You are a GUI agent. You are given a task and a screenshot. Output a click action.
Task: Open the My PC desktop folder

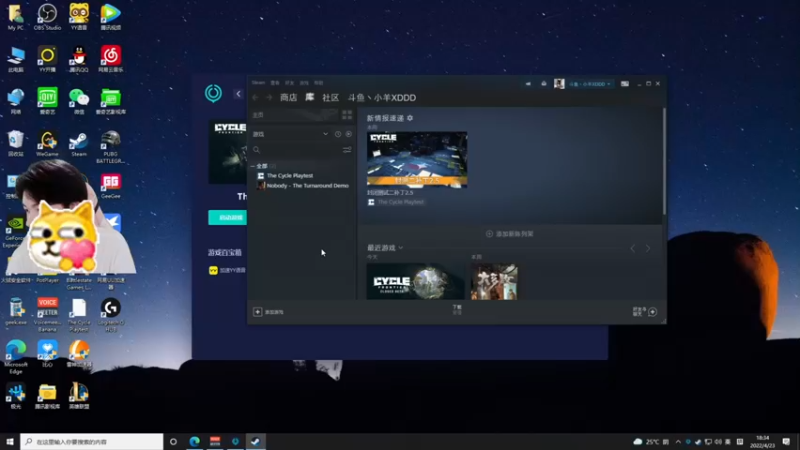[x=16, y=17]
